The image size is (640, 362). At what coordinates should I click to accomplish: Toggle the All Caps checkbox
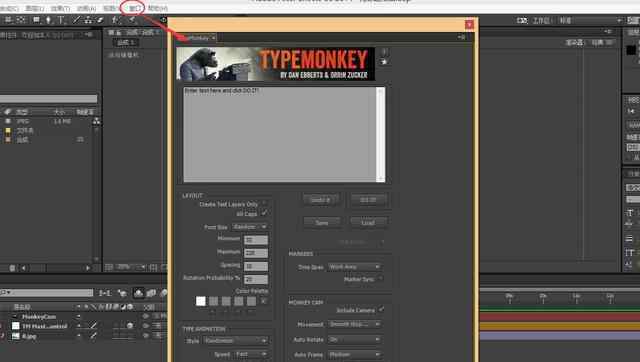(x=264, y=213)
